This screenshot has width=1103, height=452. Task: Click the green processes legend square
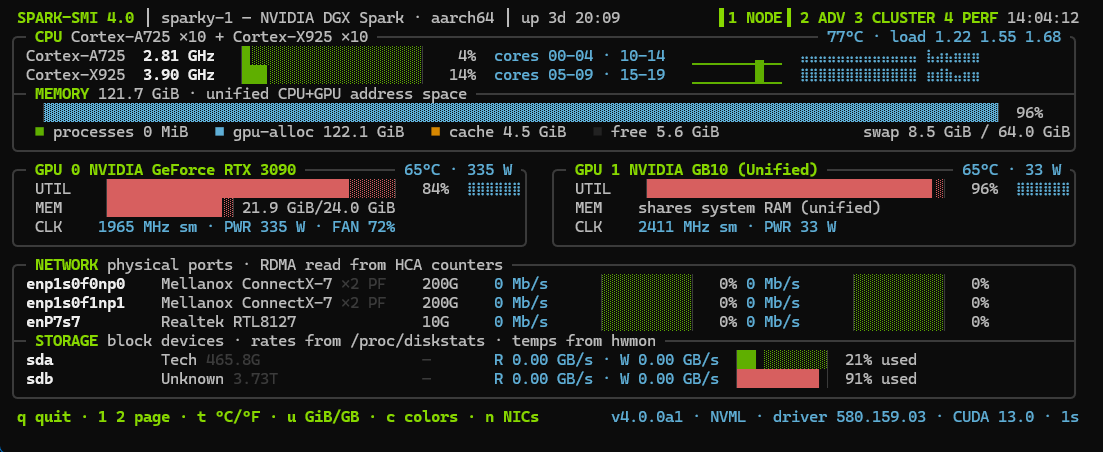click(39, 131)
